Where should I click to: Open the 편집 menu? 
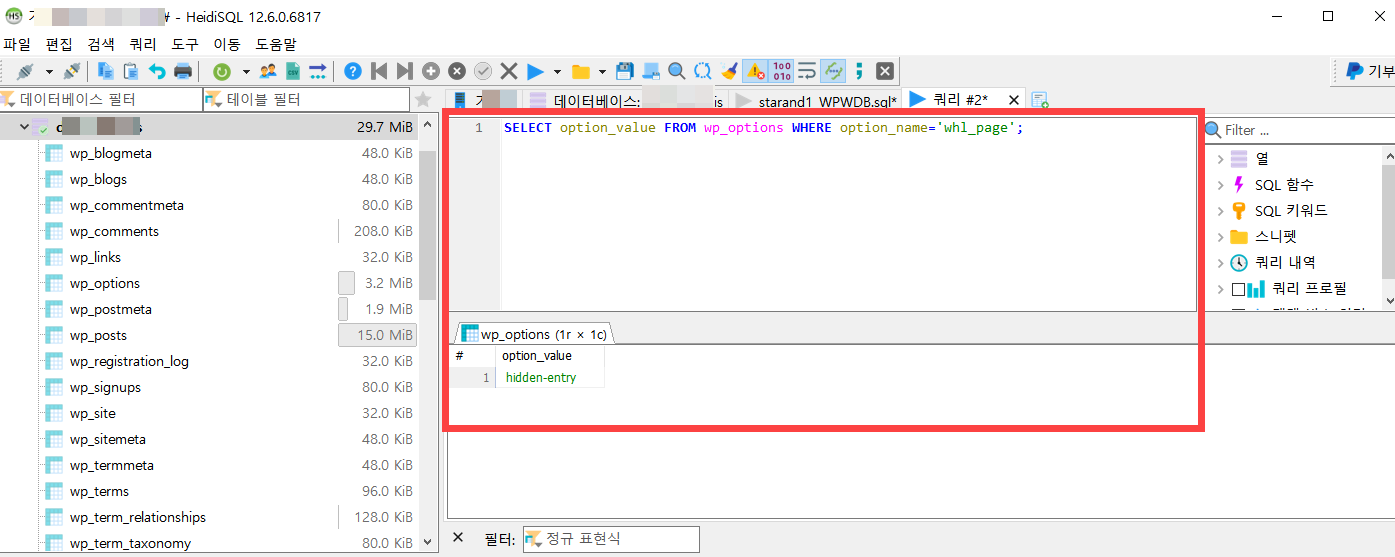pos(60,44)
